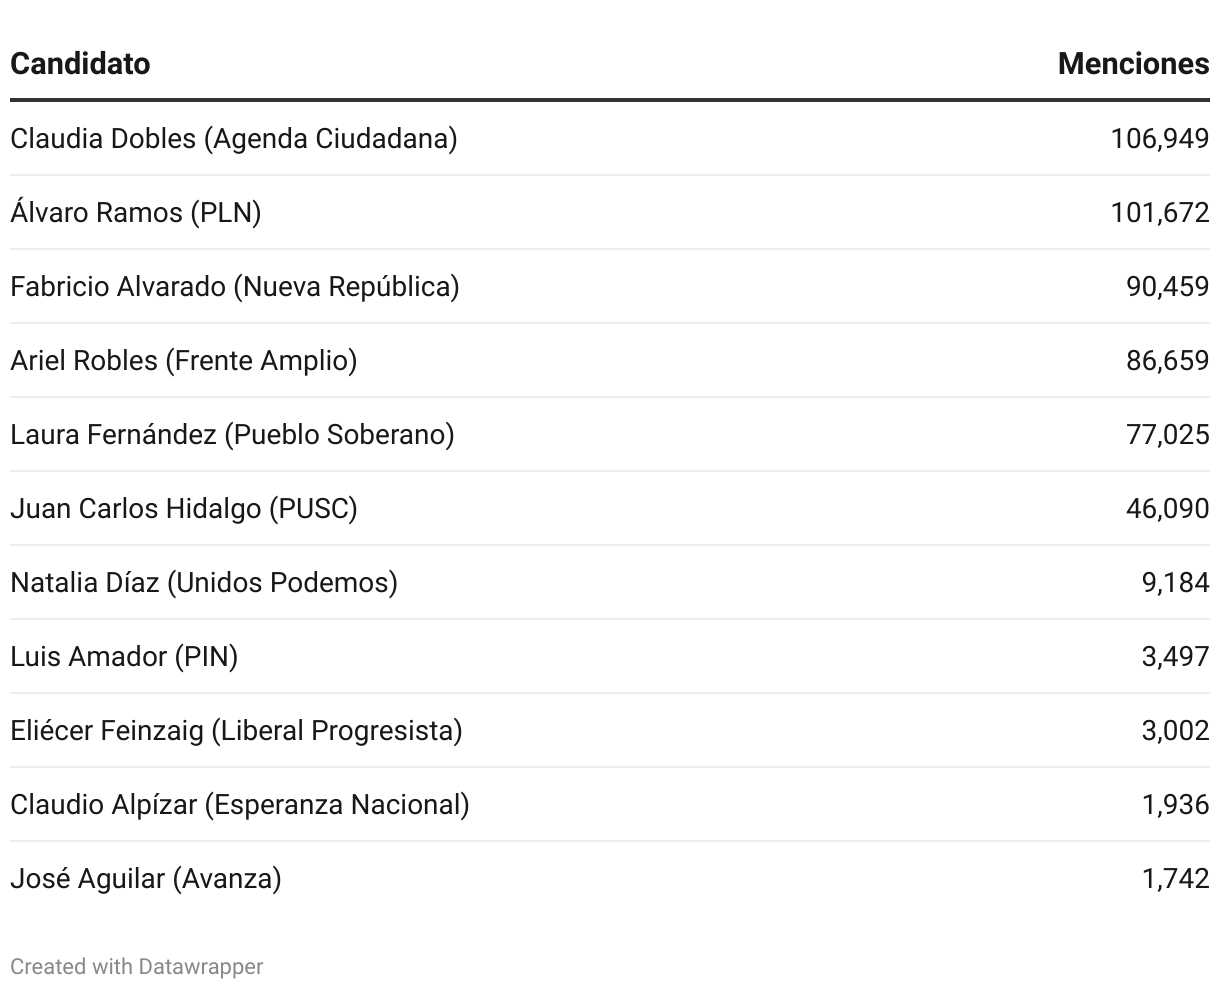1220x990 pixels.
Task: Open the Created with Datawrapper link
Action: tap(137, 967)
